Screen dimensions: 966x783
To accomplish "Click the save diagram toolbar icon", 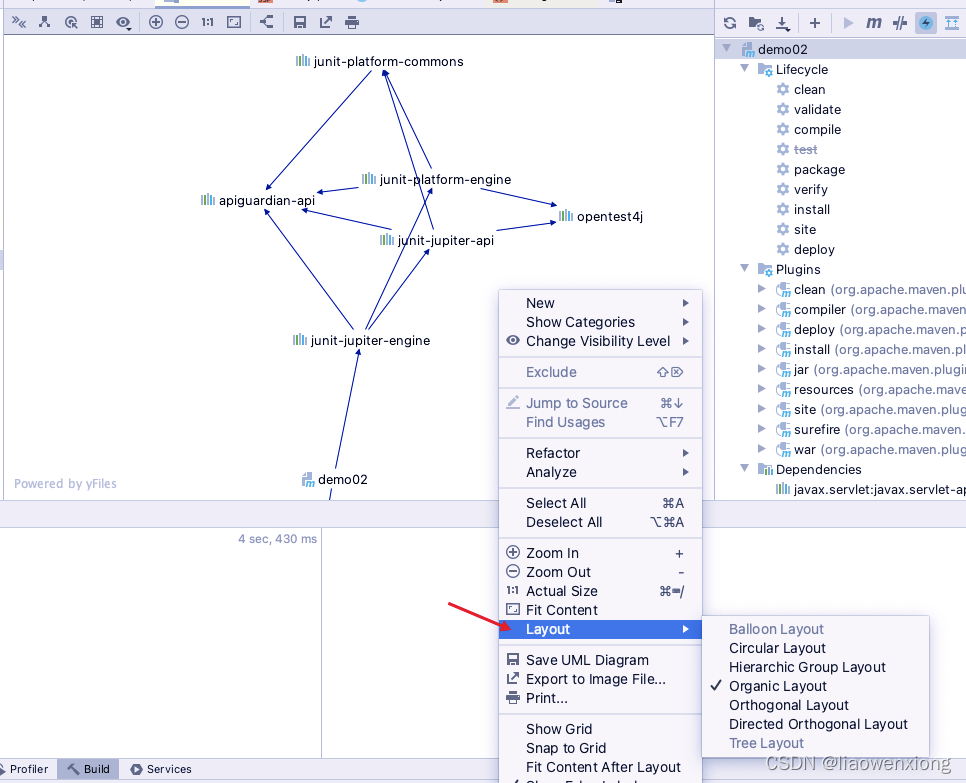I will coord(299,23).
